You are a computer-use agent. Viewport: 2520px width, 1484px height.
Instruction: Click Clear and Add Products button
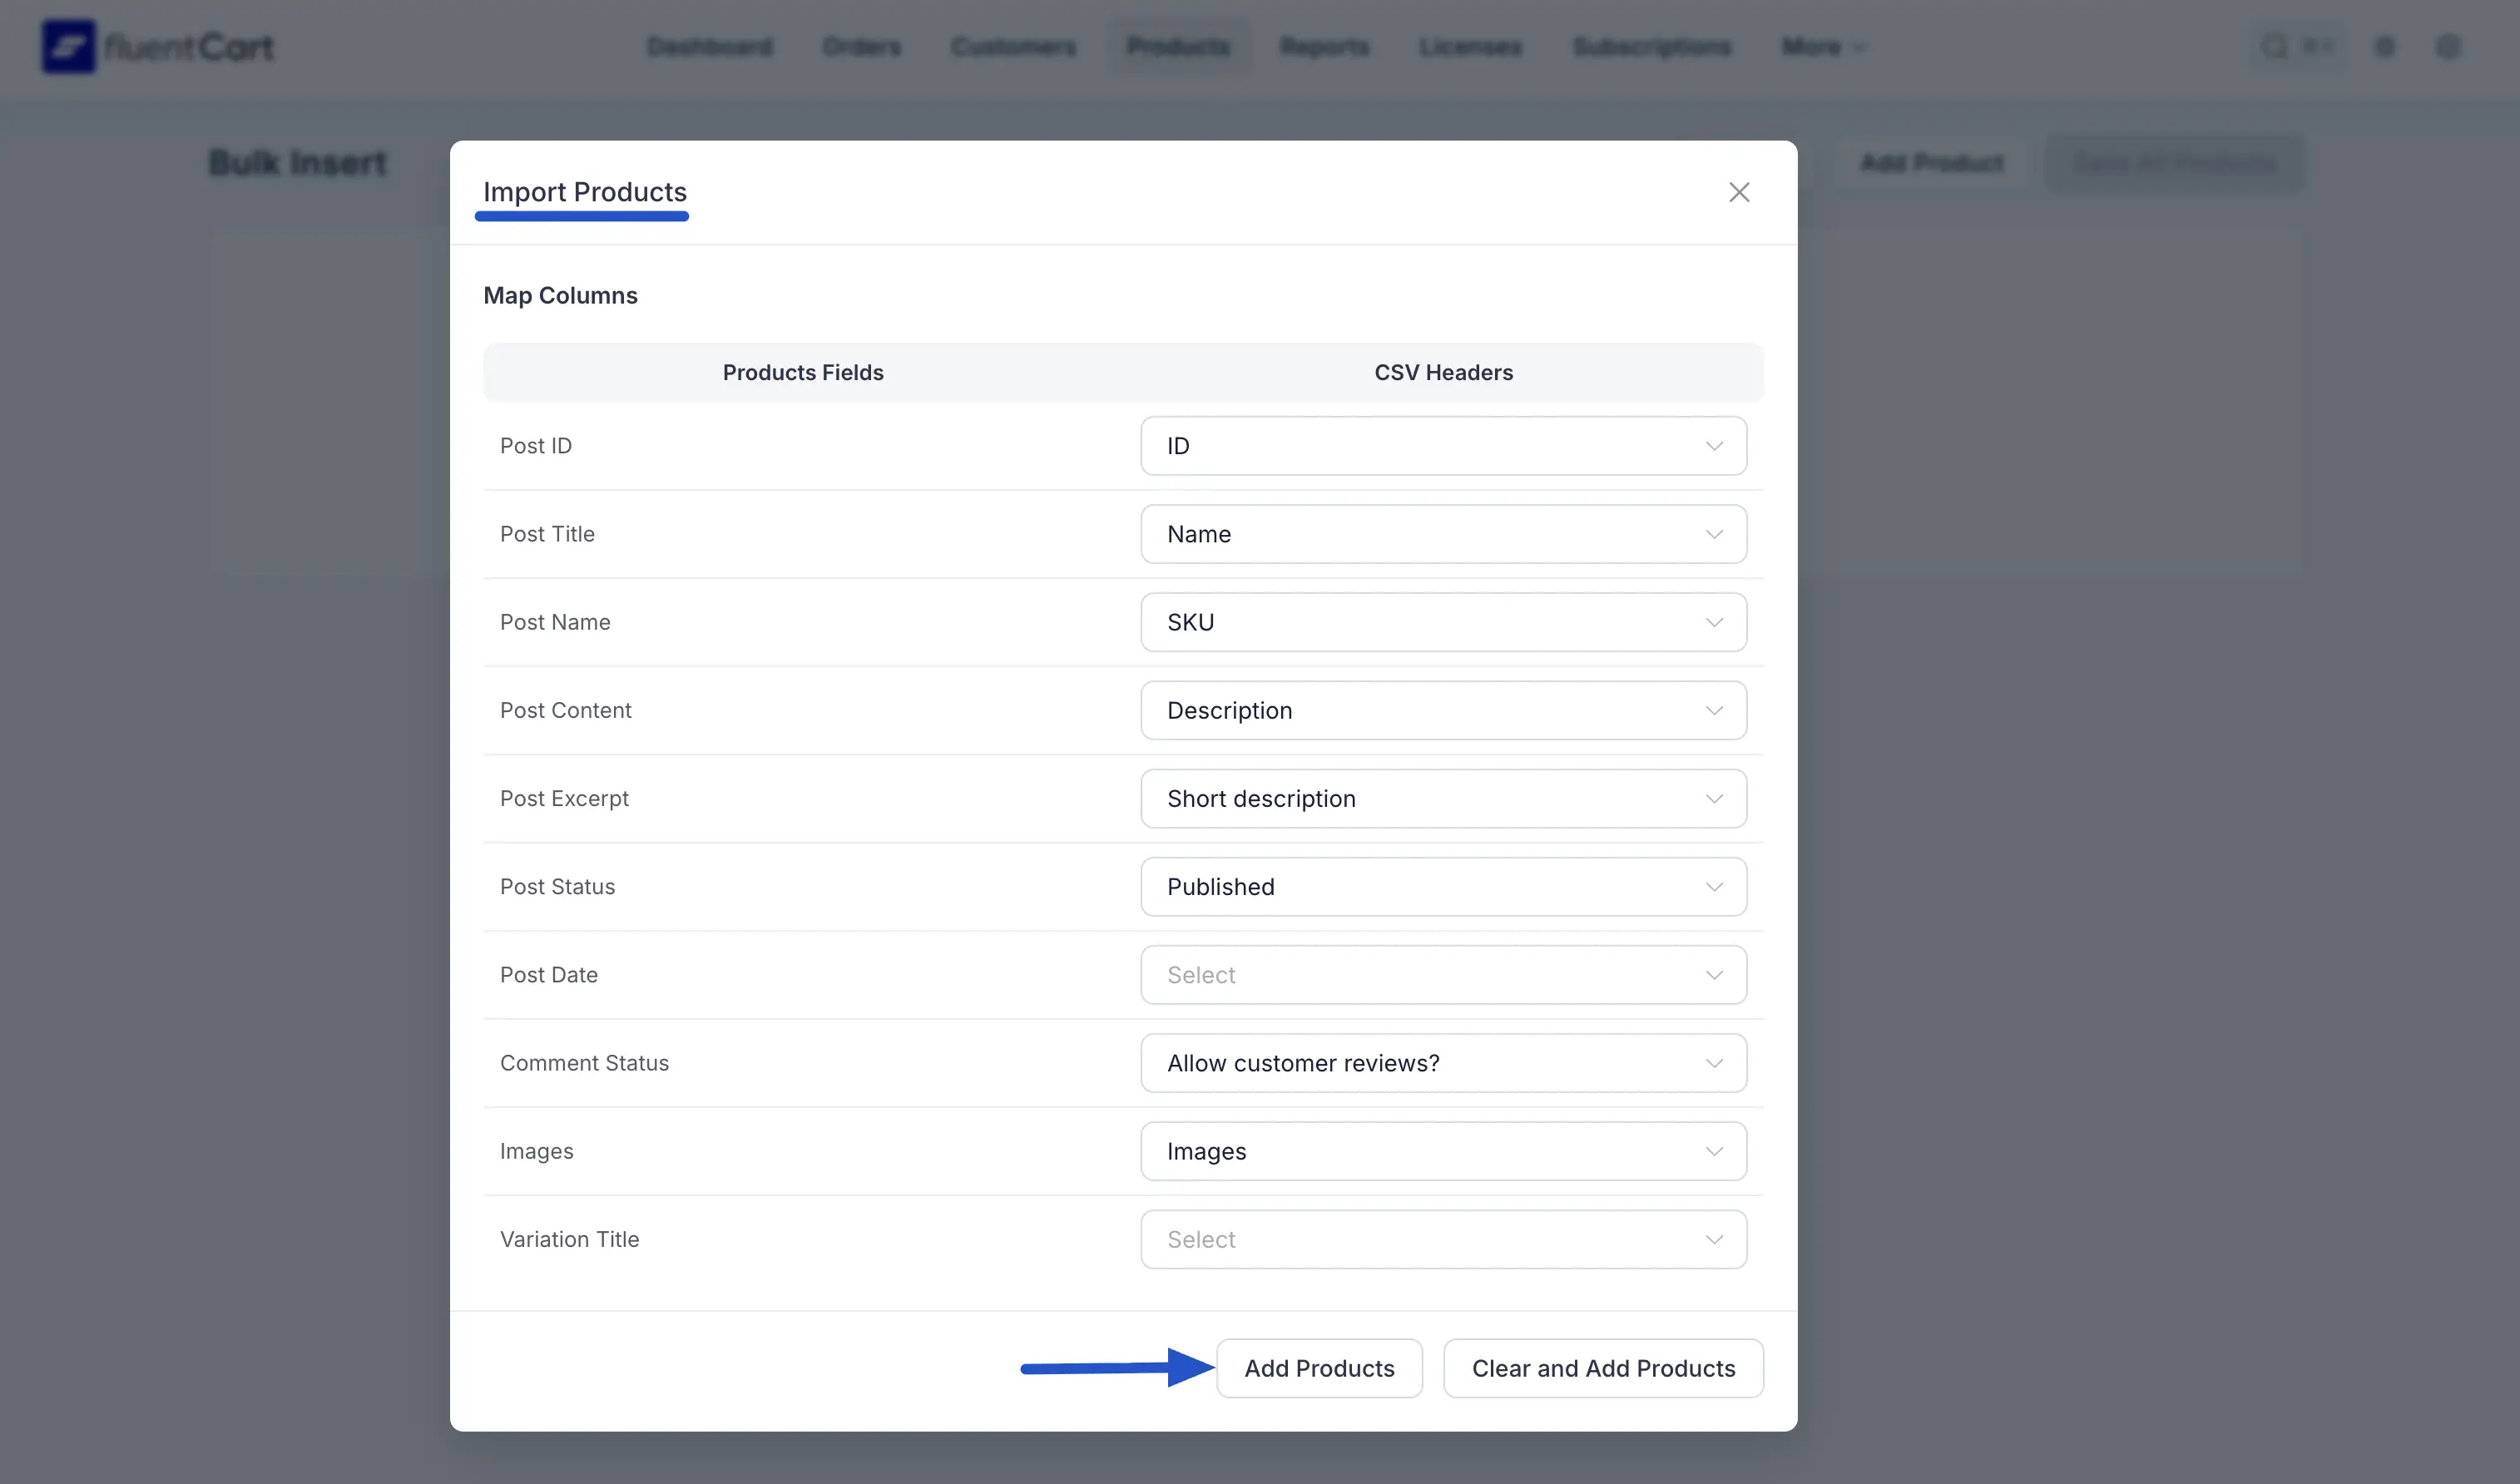[x=1602, y=1368]
